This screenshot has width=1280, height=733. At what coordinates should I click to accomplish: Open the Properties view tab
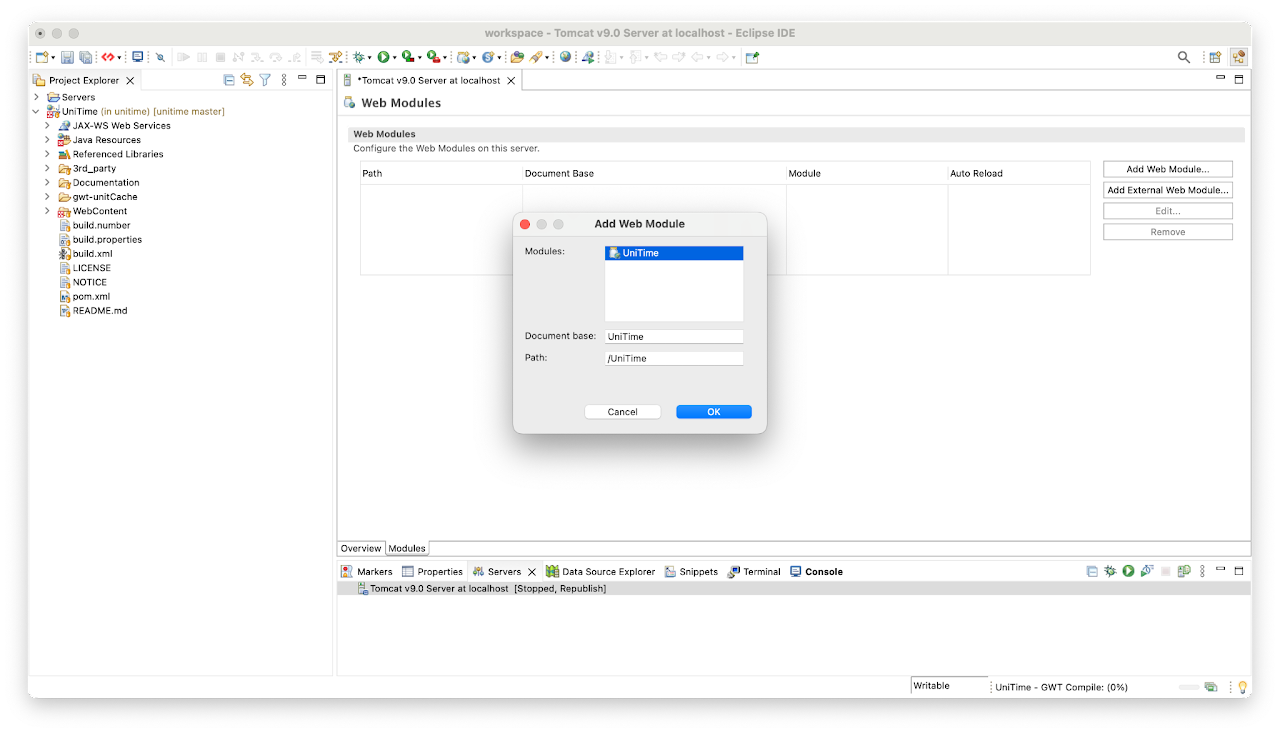coord(433,571)
